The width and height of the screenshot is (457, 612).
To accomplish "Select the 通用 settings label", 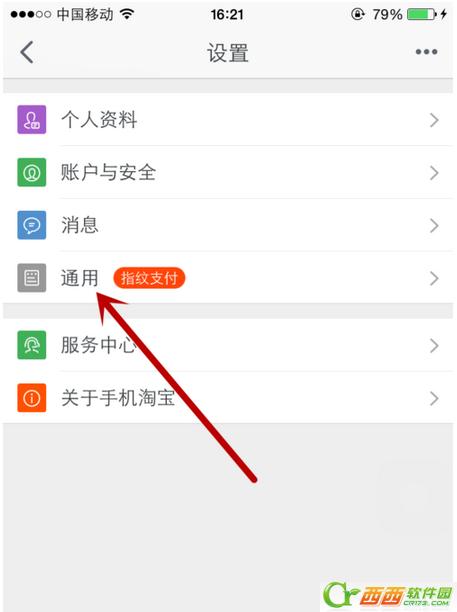I will (80, 278).
